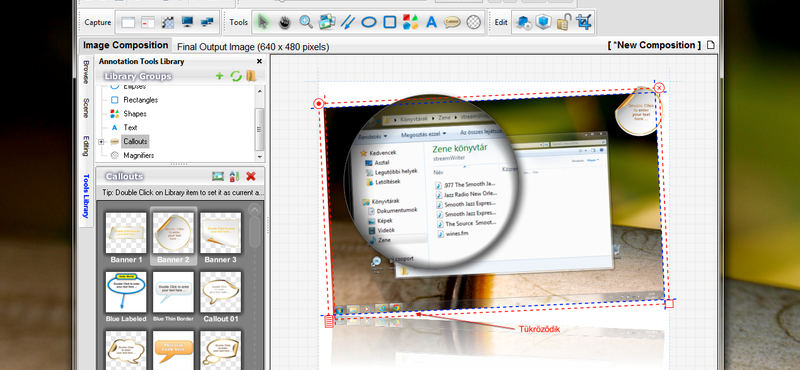
Task: Pick the blue text A tool
Action: pos(432,22)
